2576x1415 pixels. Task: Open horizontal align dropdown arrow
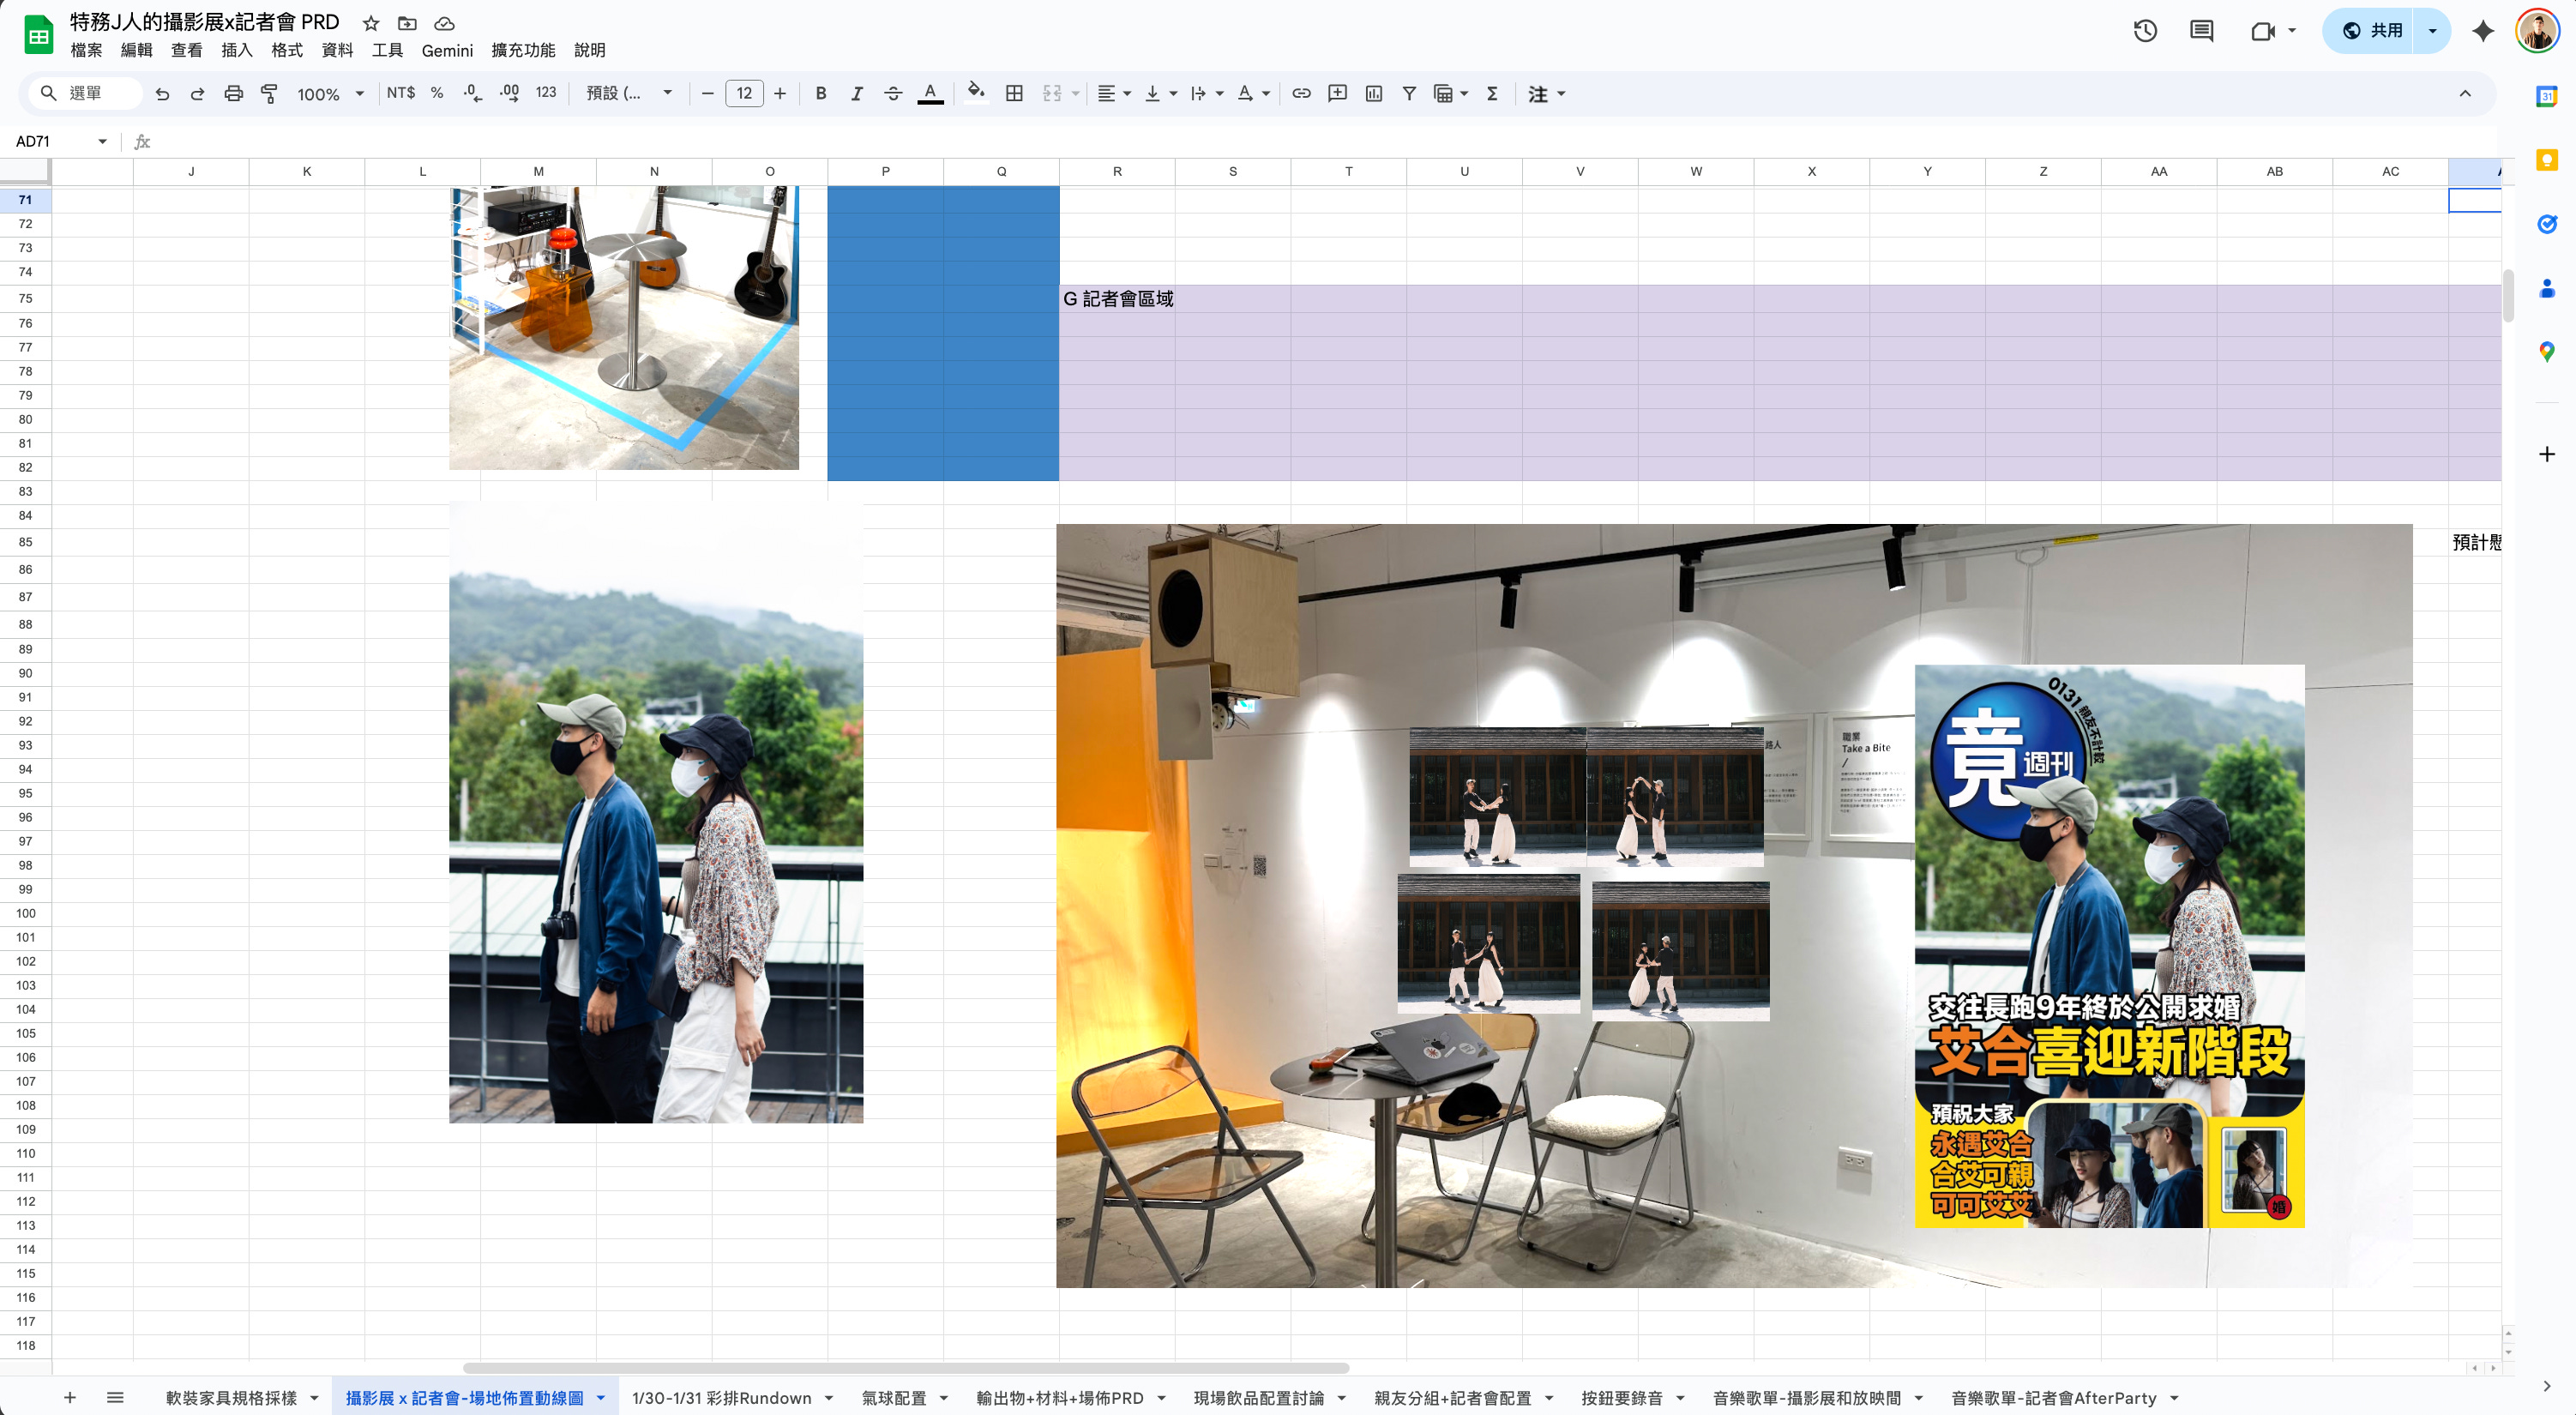1127,93
